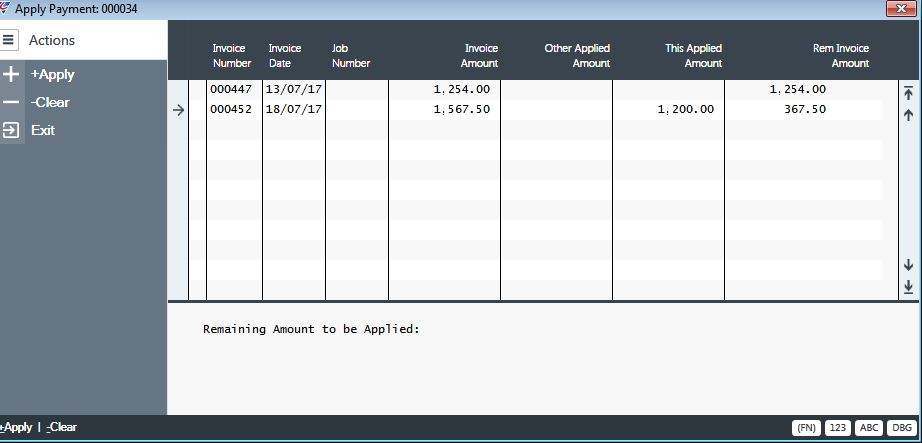This screenshot has width=922, height=443.
Task: Click the Job Number column header
Action: click(x=350, y=56)
